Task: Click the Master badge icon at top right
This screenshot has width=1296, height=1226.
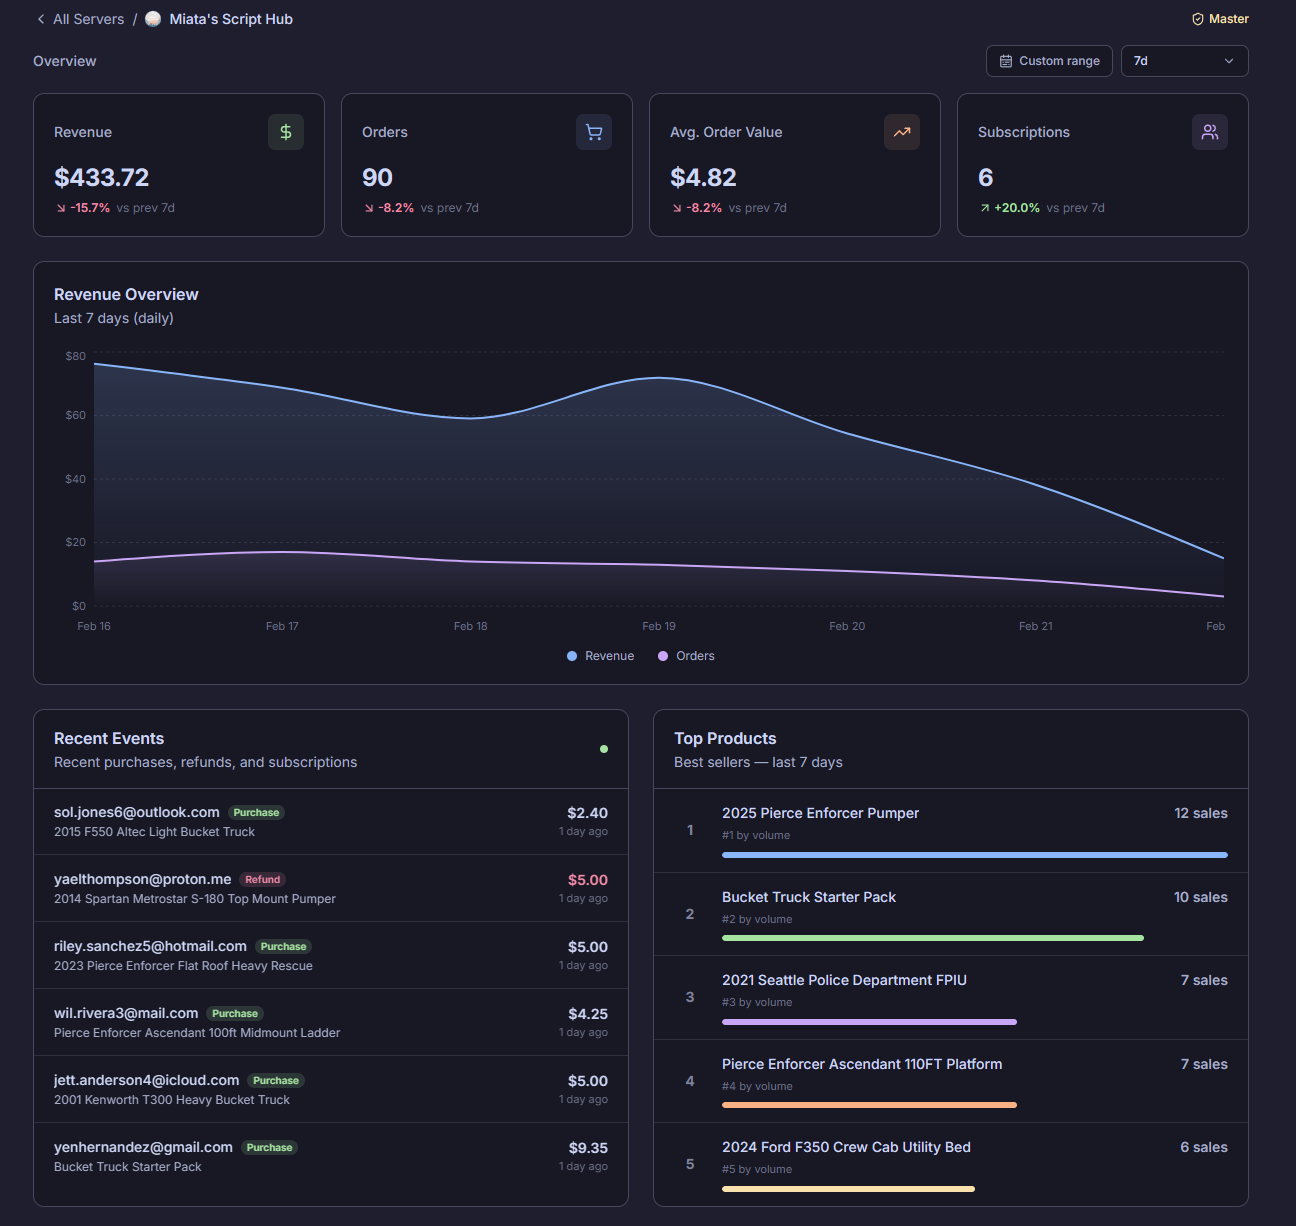Action: tap(1196, 18)
